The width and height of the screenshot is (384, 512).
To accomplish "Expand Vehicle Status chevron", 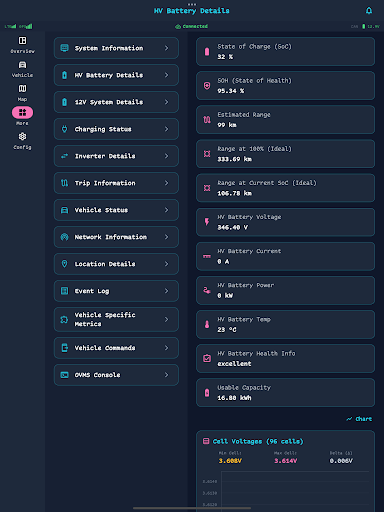I will (167, 210).
